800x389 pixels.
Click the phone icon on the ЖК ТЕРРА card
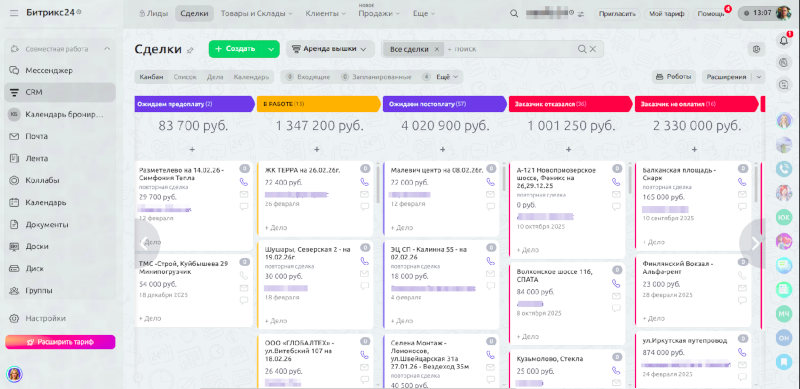point(364,182)
